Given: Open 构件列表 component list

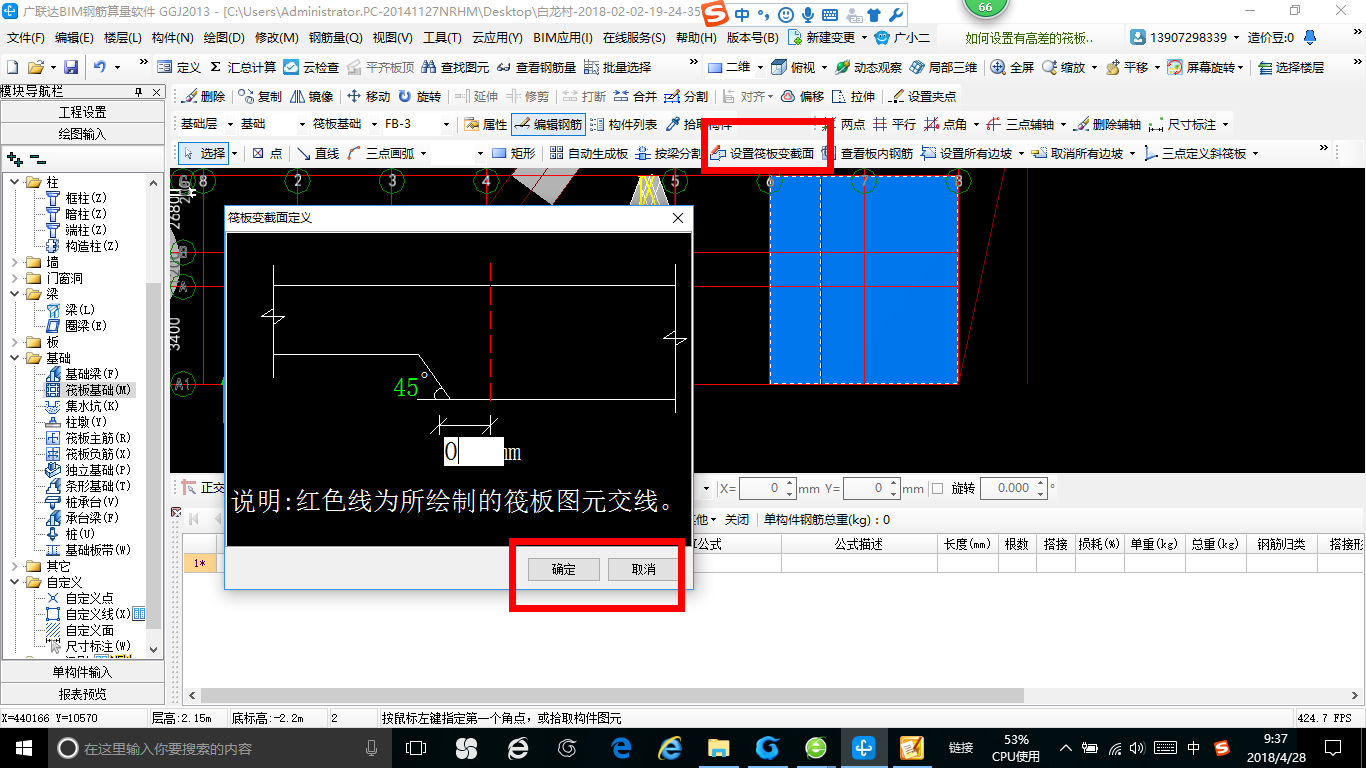Looking at the screenshot, I should point(624,125).
